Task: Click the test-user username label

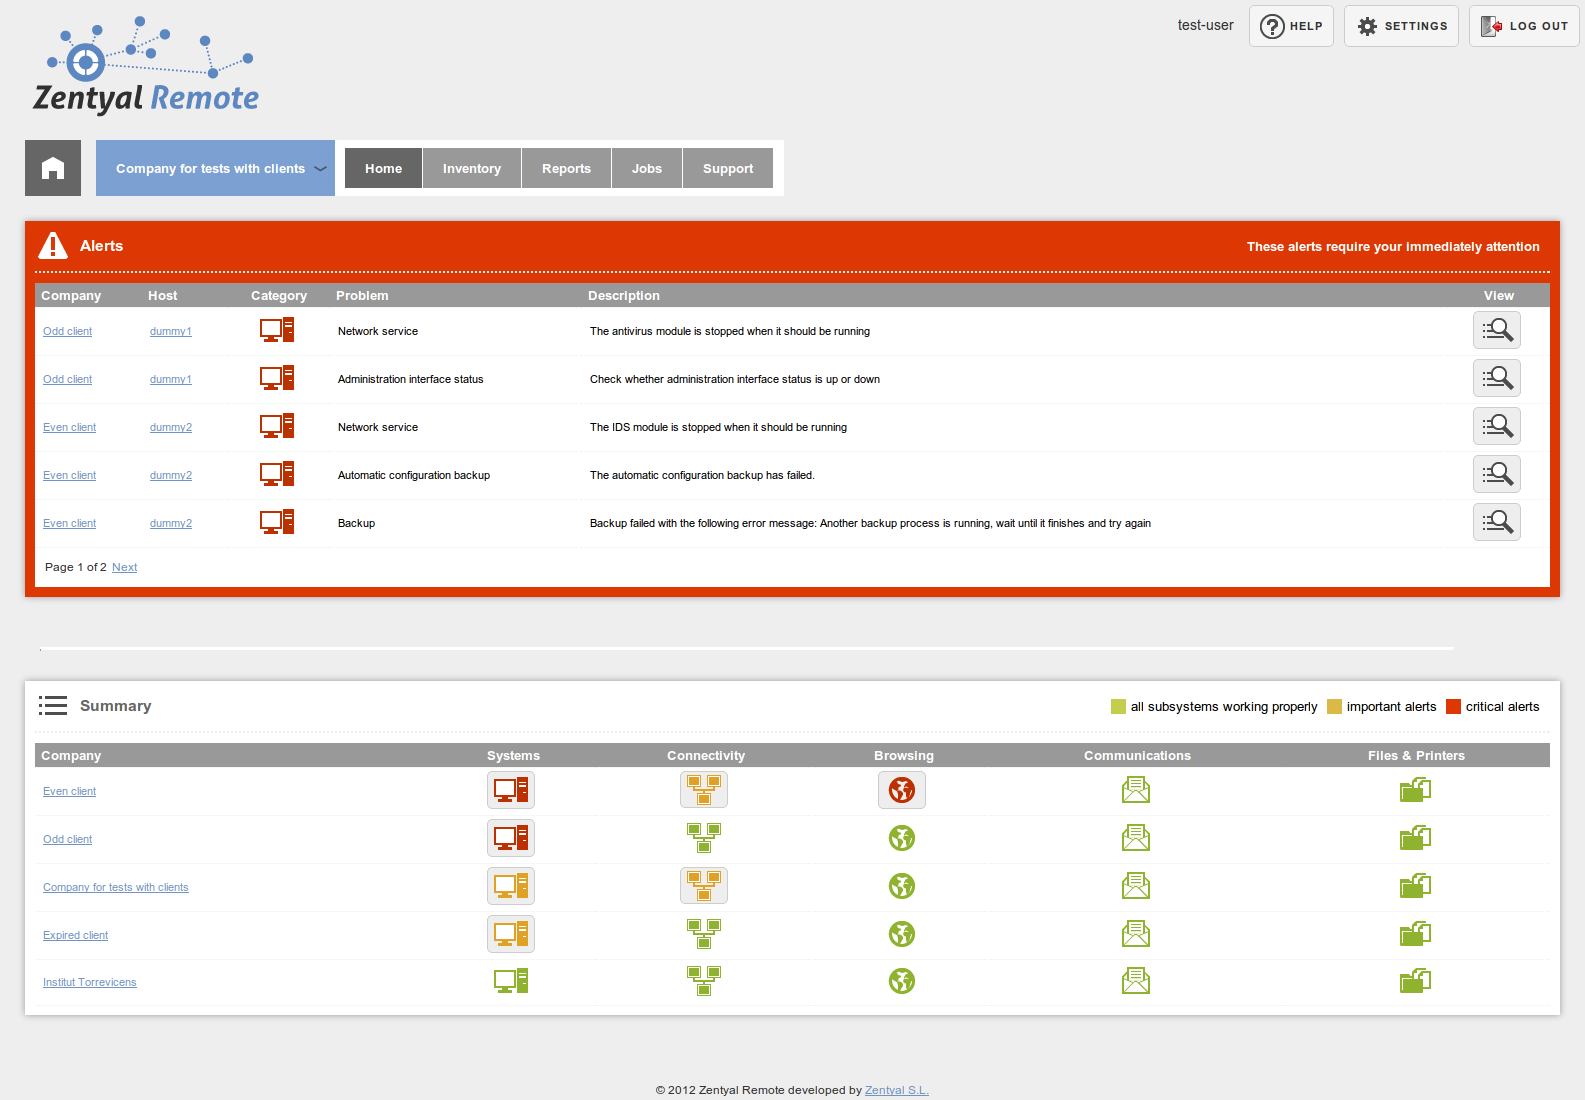Action: point(1205,25)
